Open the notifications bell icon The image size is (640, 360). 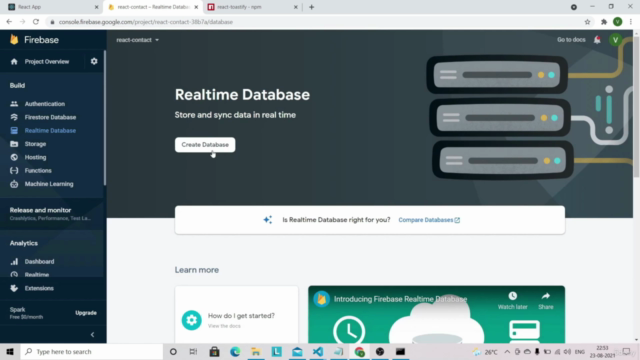[597, 40]
